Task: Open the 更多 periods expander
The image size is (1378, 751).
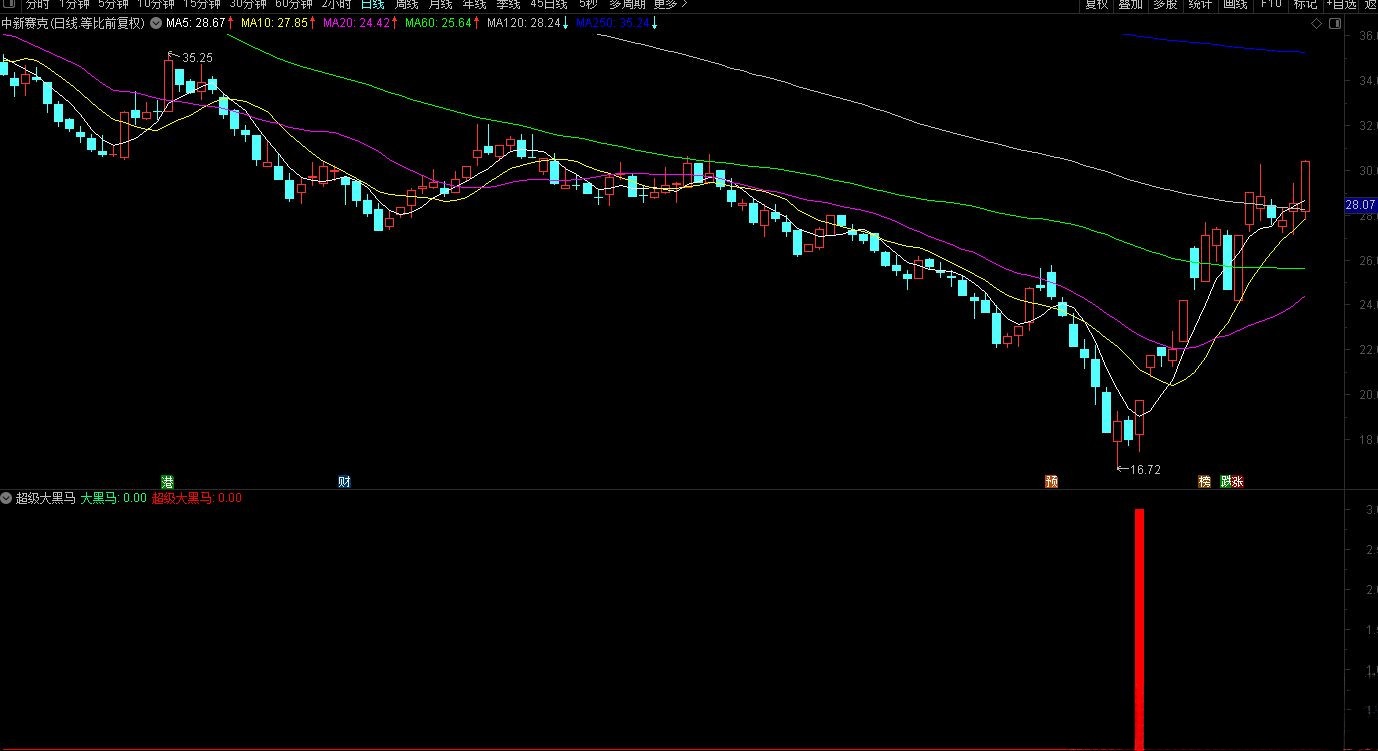Action: [x=669, y=4]
